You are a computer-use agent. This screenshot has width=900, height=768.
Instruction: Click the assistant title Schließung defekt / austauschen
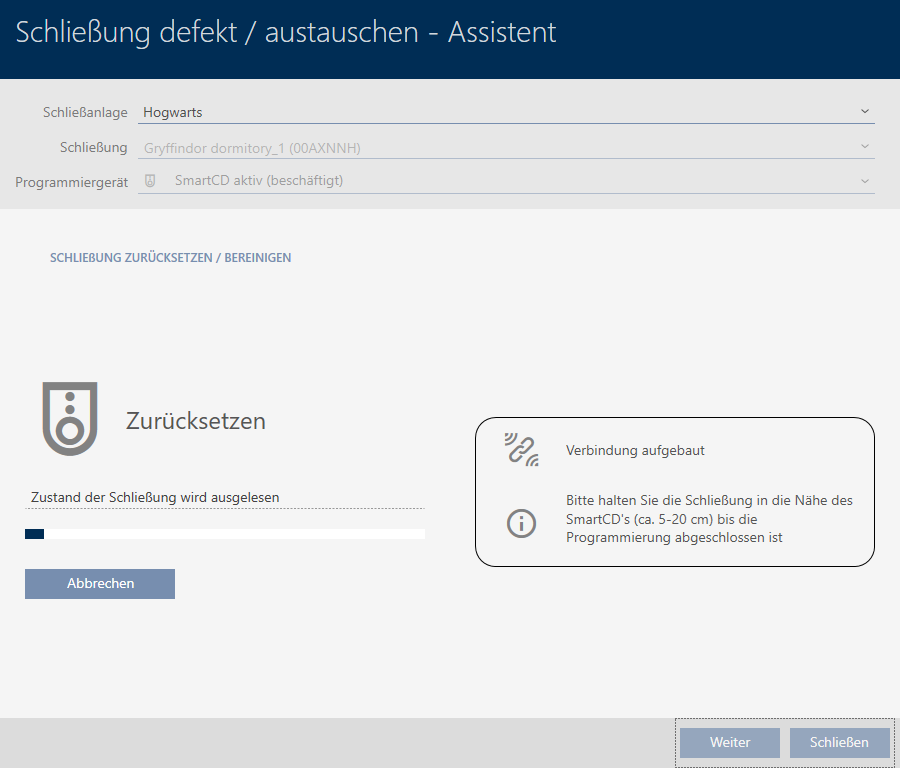[286, 32]
